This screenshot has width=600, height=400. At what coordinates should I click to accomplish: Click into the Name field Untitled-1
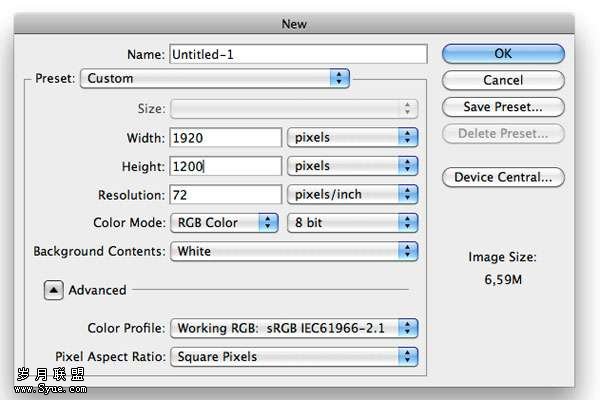[298, 54]
